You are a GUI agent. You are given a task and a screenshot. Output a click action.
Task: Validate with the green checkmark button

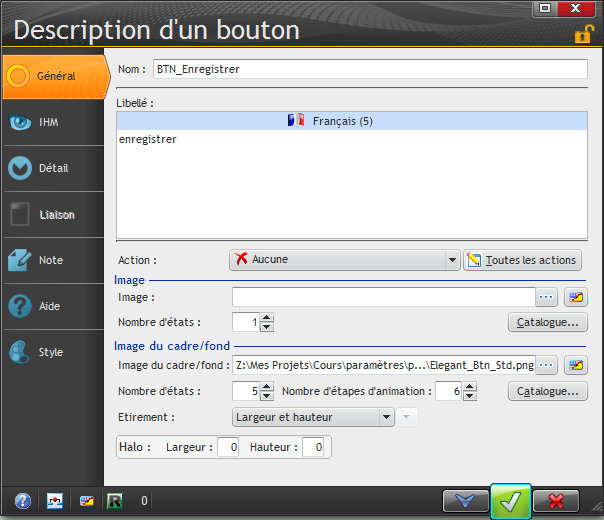pos(511,501)
